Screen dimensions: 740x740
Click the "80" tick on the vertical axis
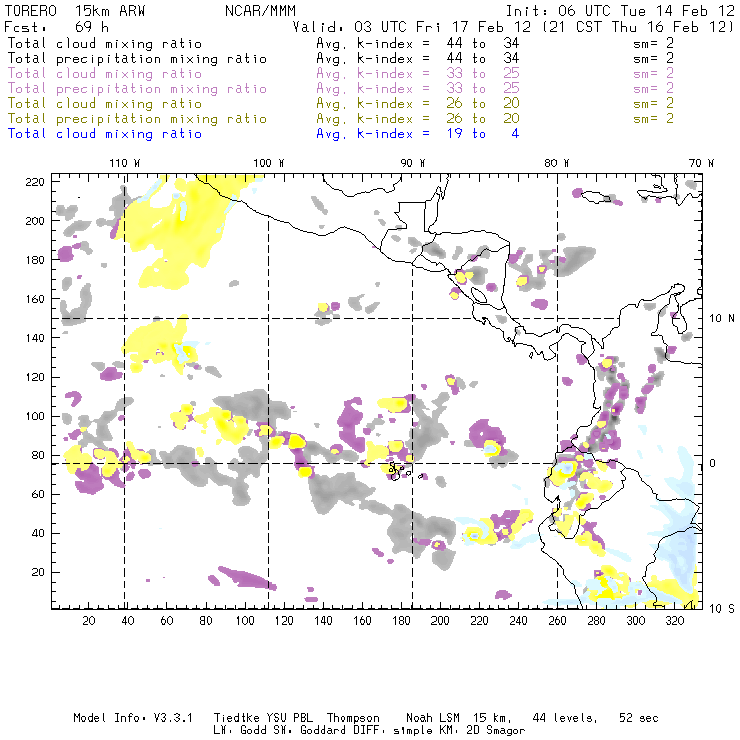39,455
